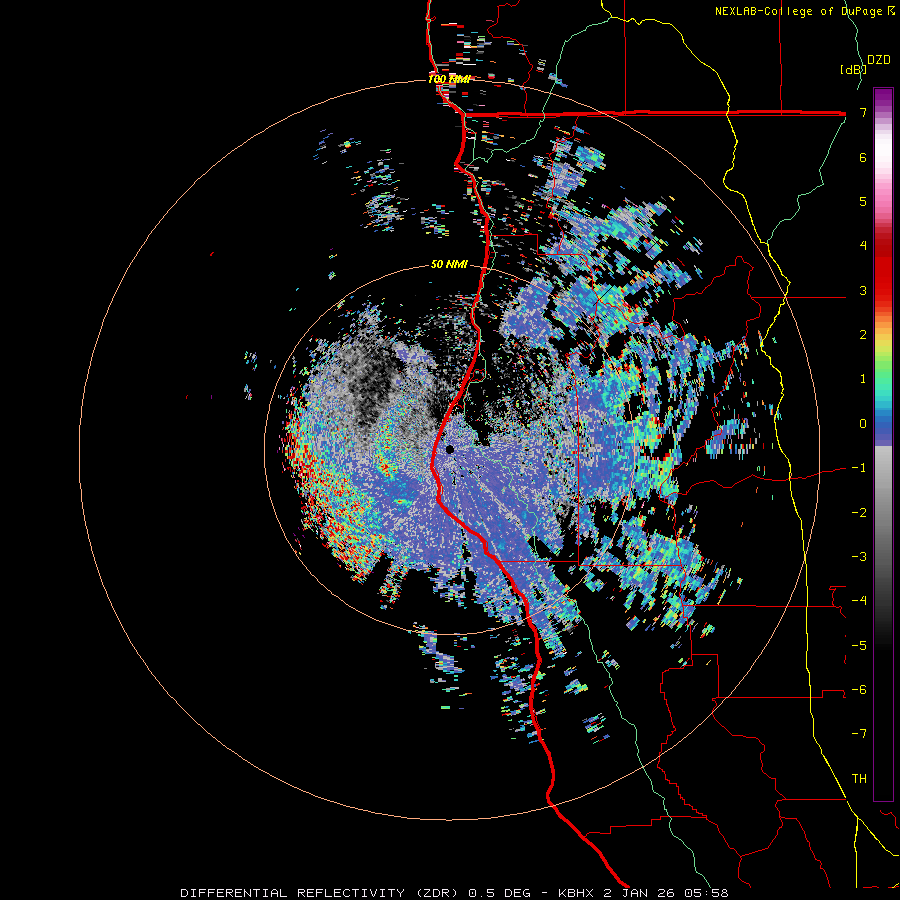The height and width of the screenshot is (900, 900).
Task: Click the DZD label above the scale
Action: 879,60
